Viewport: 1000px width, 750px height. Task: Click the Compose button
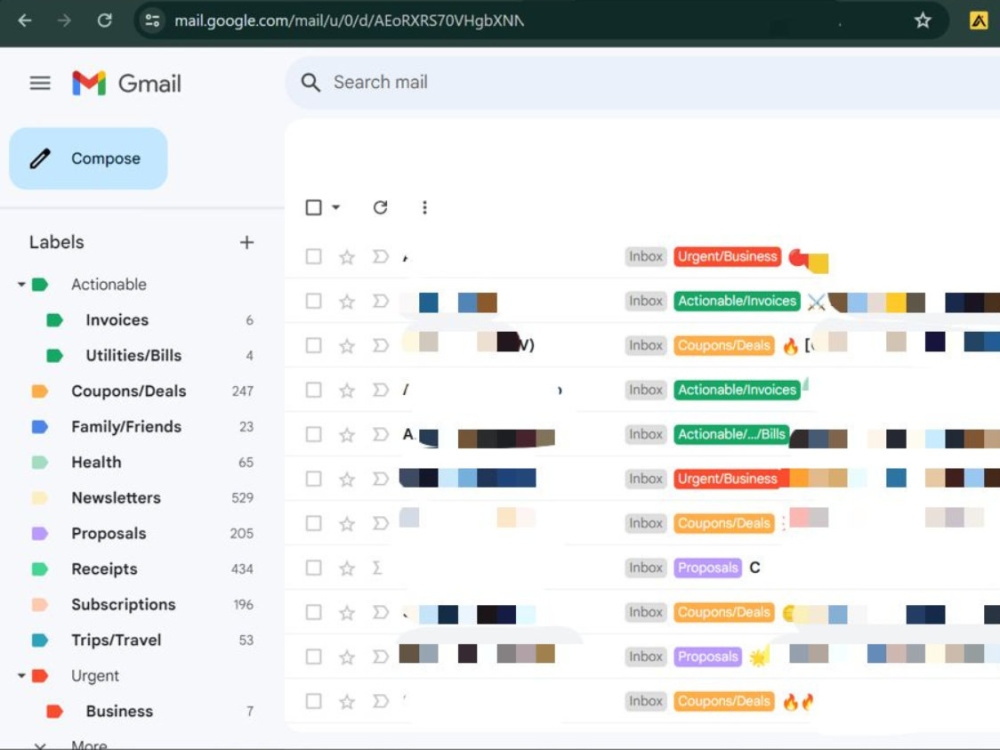point(88,158)
